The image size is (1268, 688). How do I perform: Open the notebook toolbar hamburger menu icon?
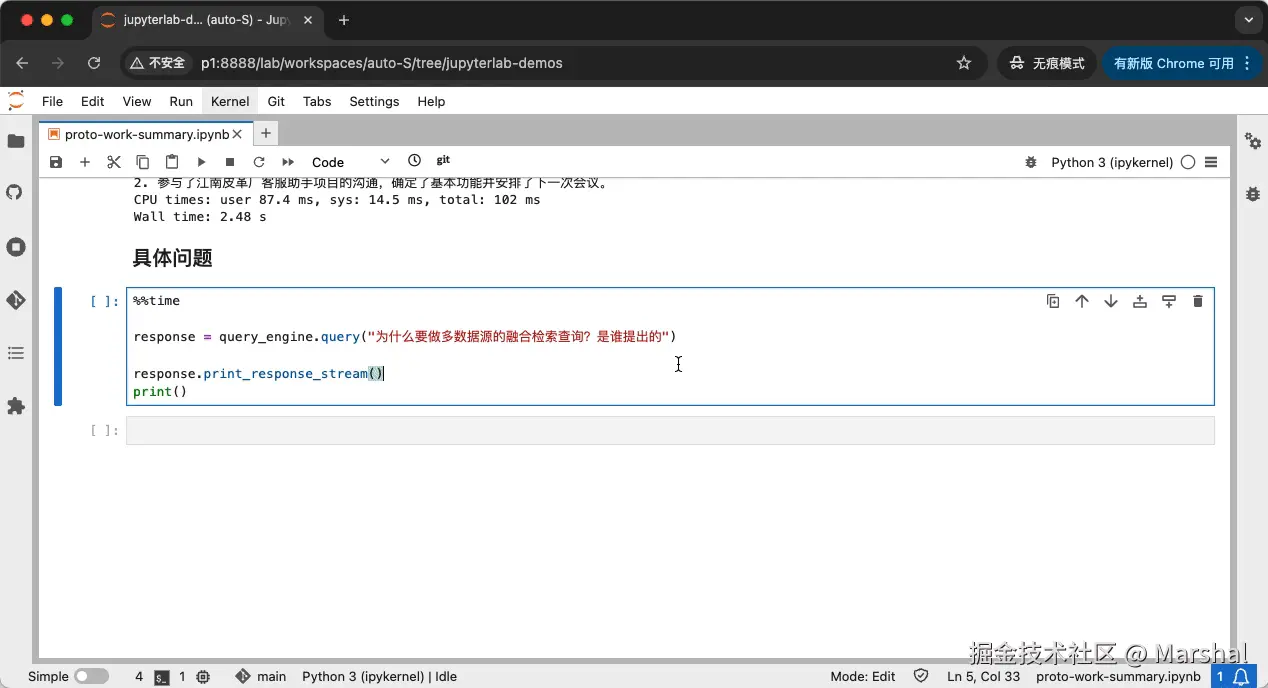[1211, 162]
